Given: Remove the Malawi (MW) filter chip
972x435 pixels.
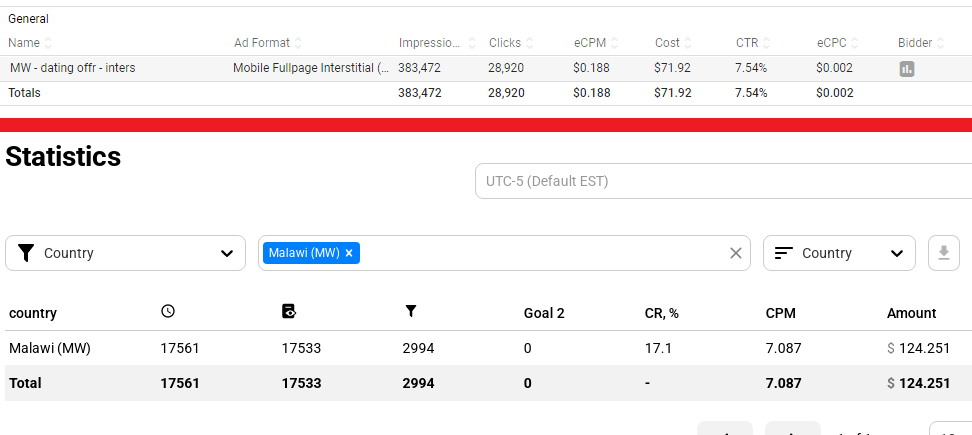Looking at the screenshot, I should (x=349, y=254).
